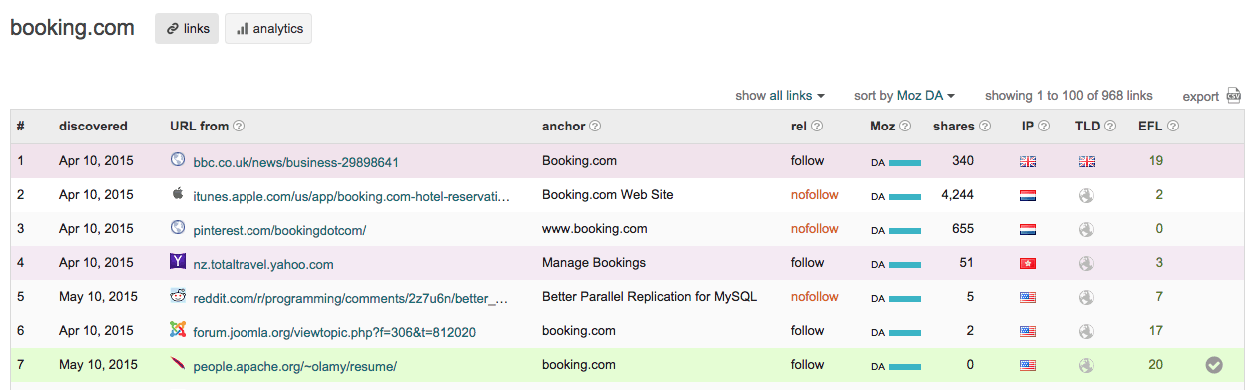
Task: Toggle checkmark on people.apache.org row
Action: (x=1214, y=365)
